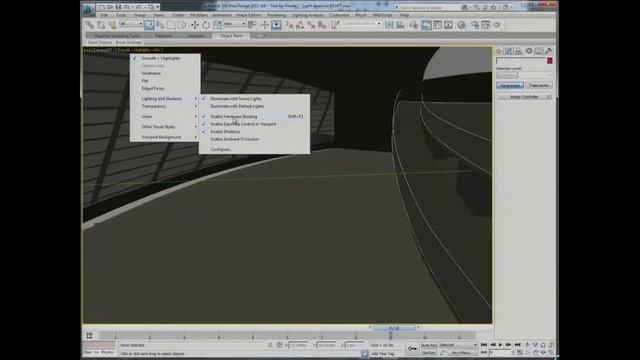Click the object color swatch
Screen dimensions: 640x360
tap(550, 61)
